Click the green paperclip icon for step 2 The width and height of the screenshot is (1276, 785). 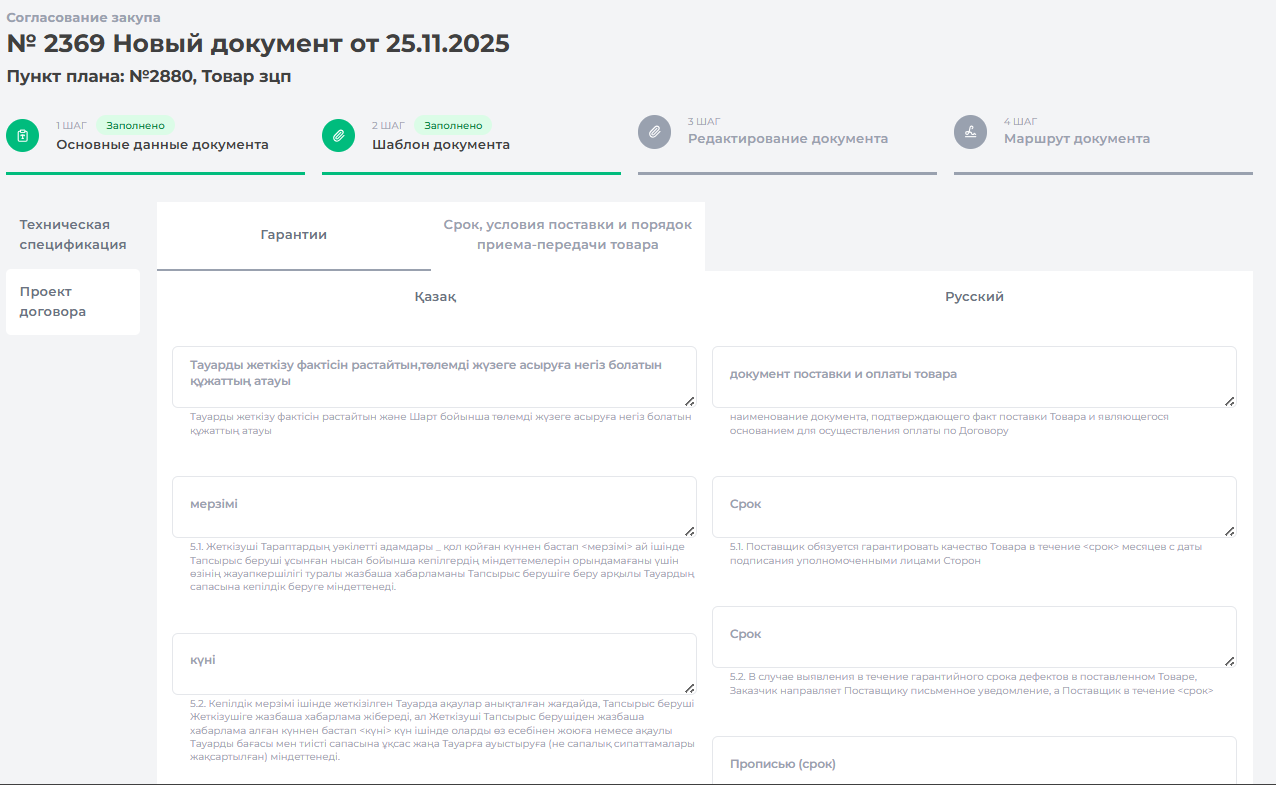[338, 135]
